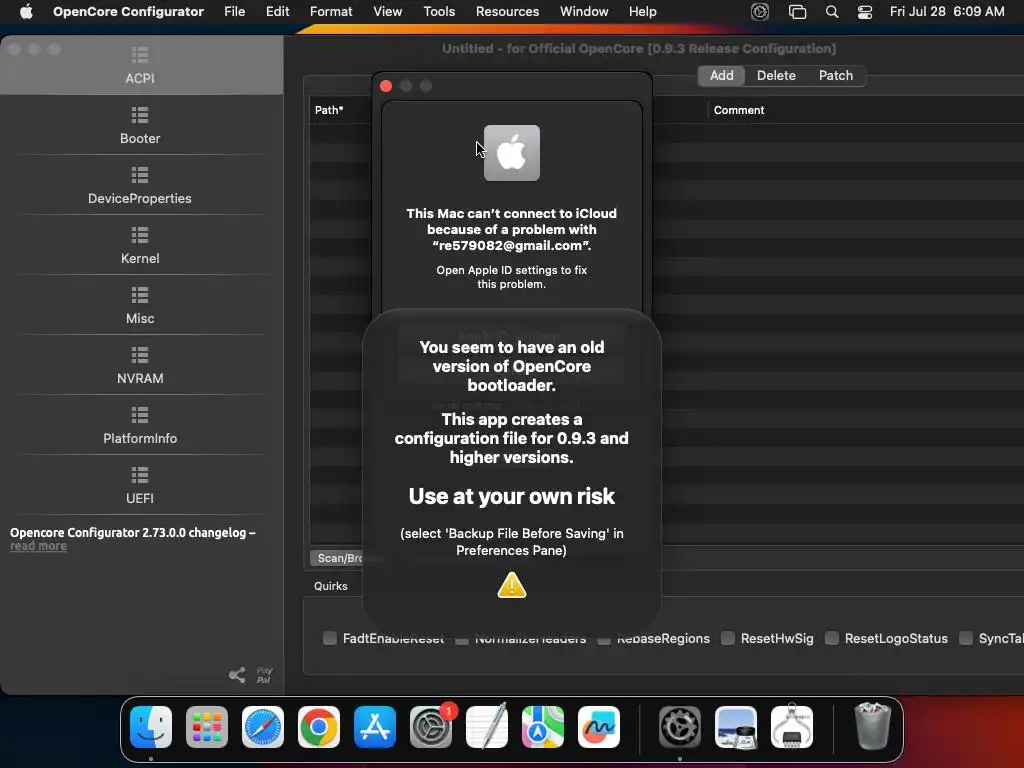Open the Apple menu
This screenshot has width=1024, height=768.
point(26,12)
